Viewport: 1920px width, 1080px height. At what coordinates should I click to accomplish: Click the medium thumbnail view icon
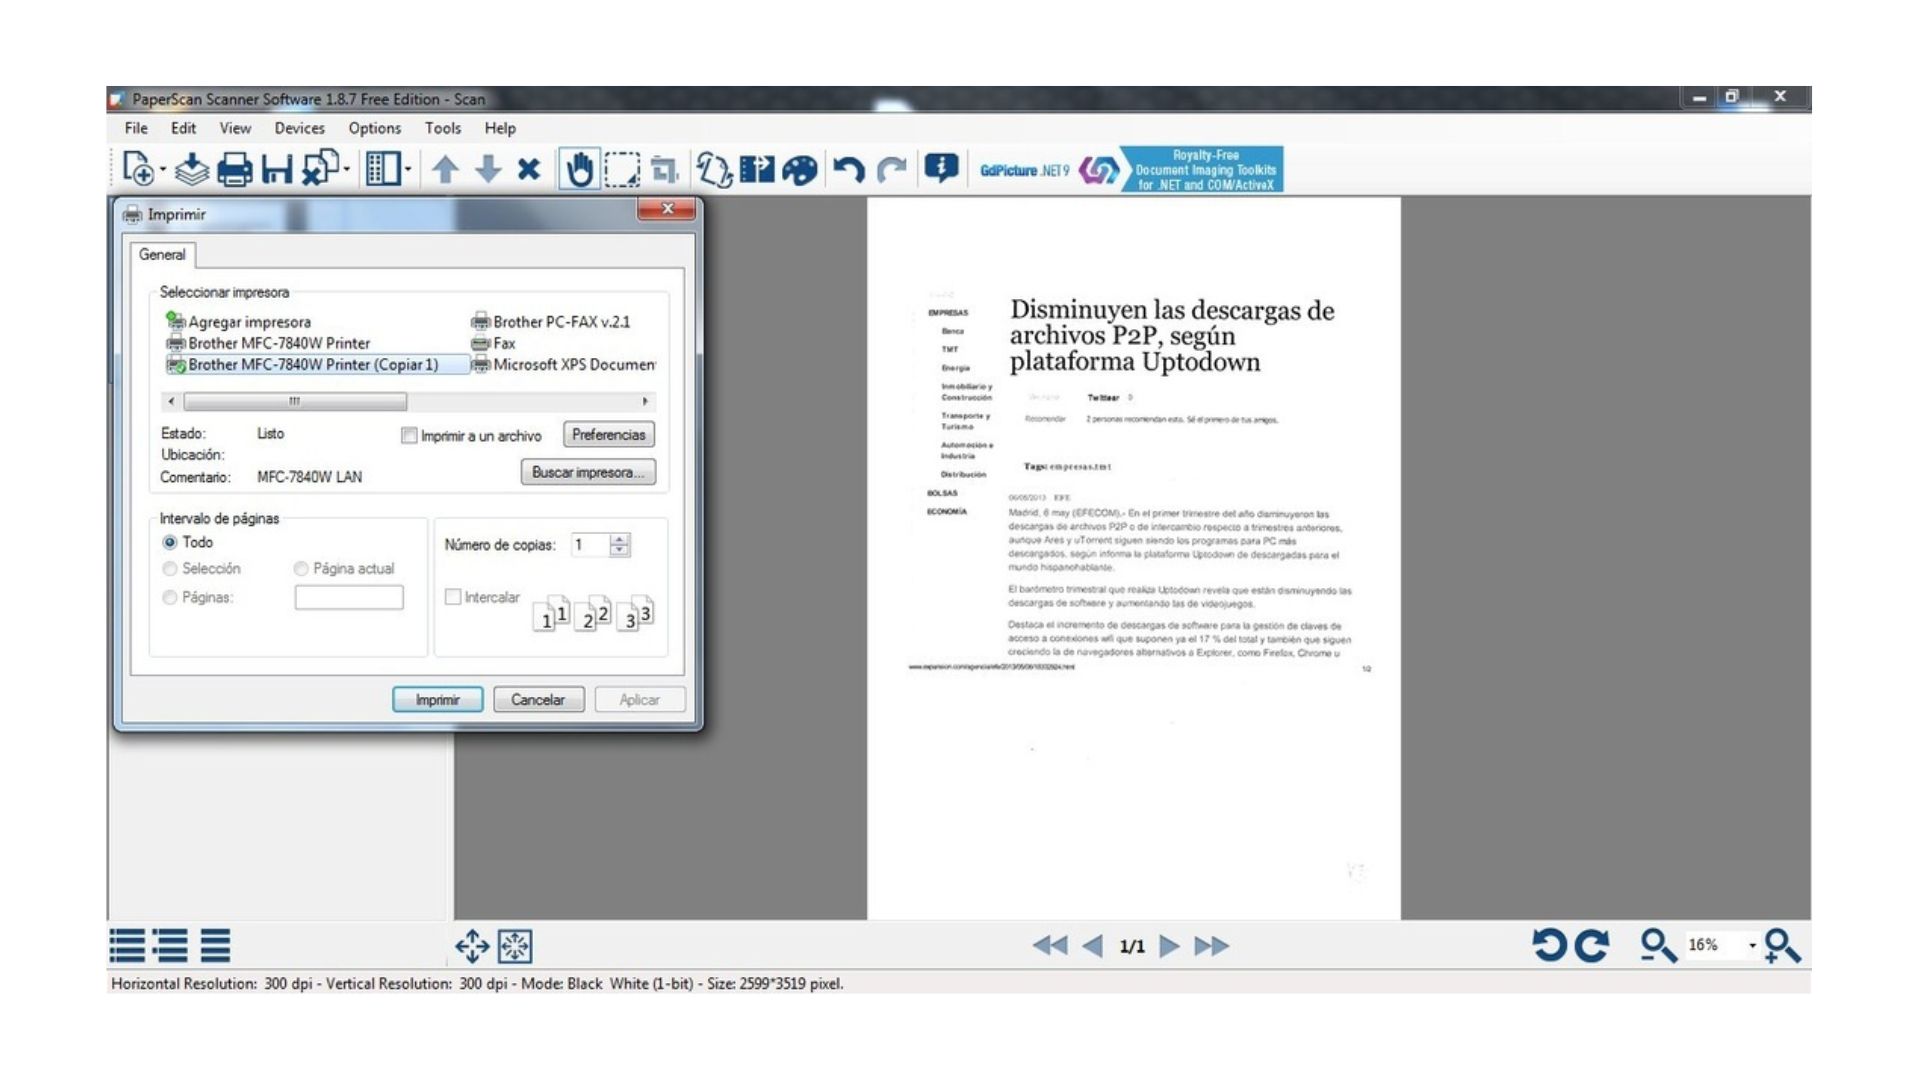point(171,945)
